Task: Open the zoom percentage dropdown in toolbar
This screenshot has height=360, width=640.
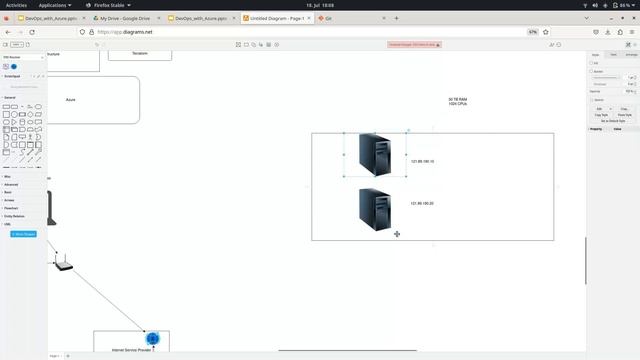Action: coord(17,44)
